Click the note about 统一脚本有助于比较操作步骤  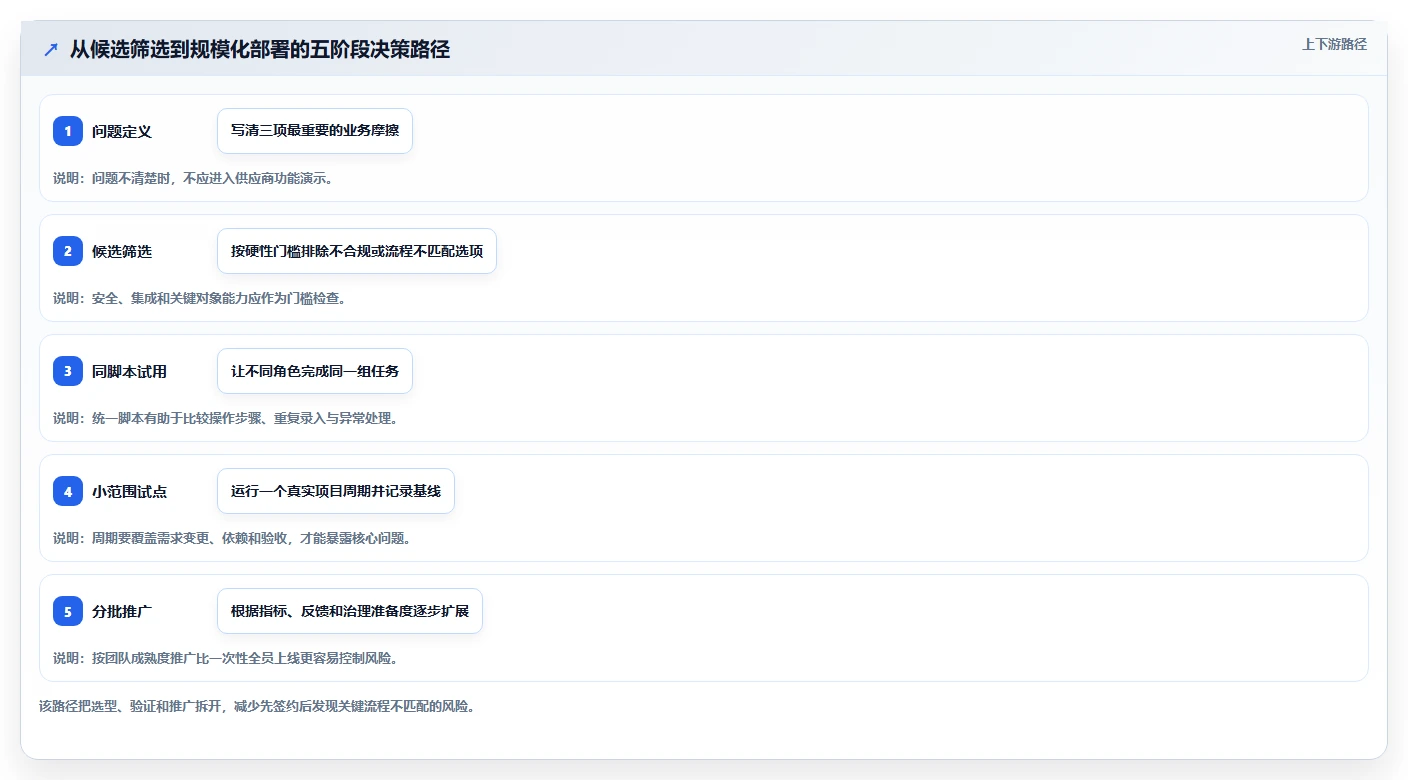pos(226,418)
